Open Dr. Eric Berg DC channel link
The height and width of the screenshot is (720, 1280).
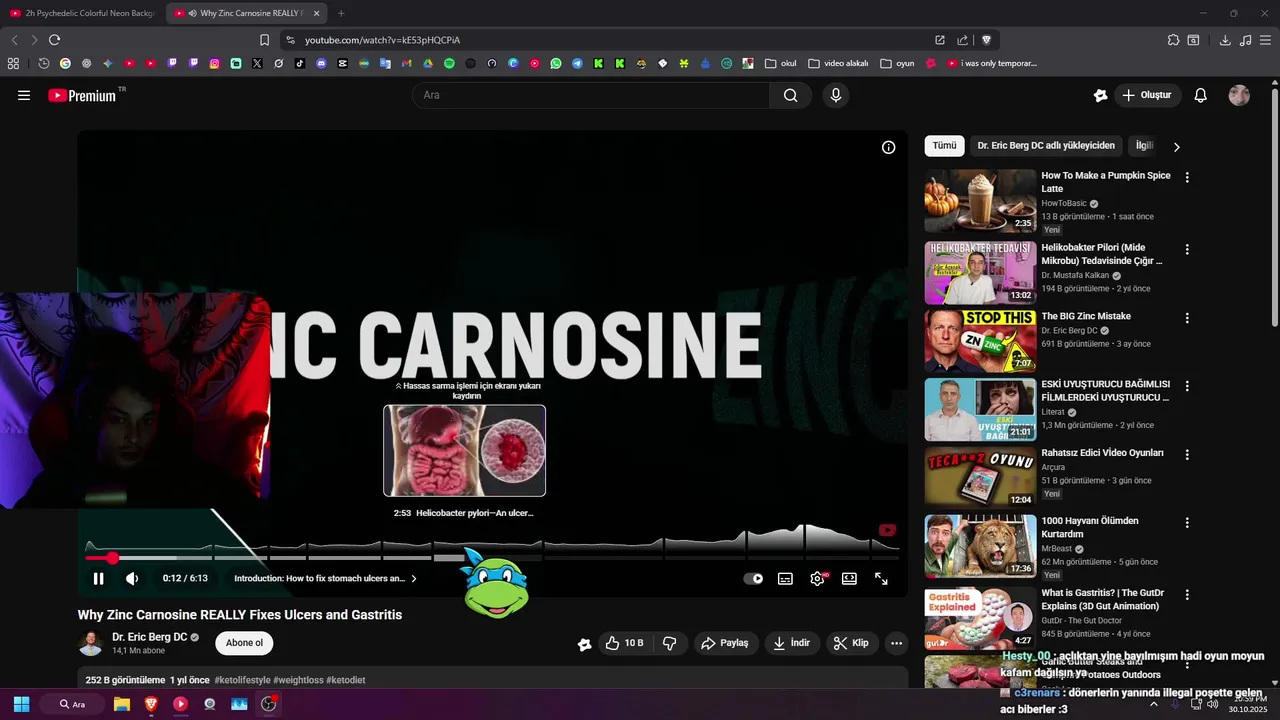(x=149, y=637)
